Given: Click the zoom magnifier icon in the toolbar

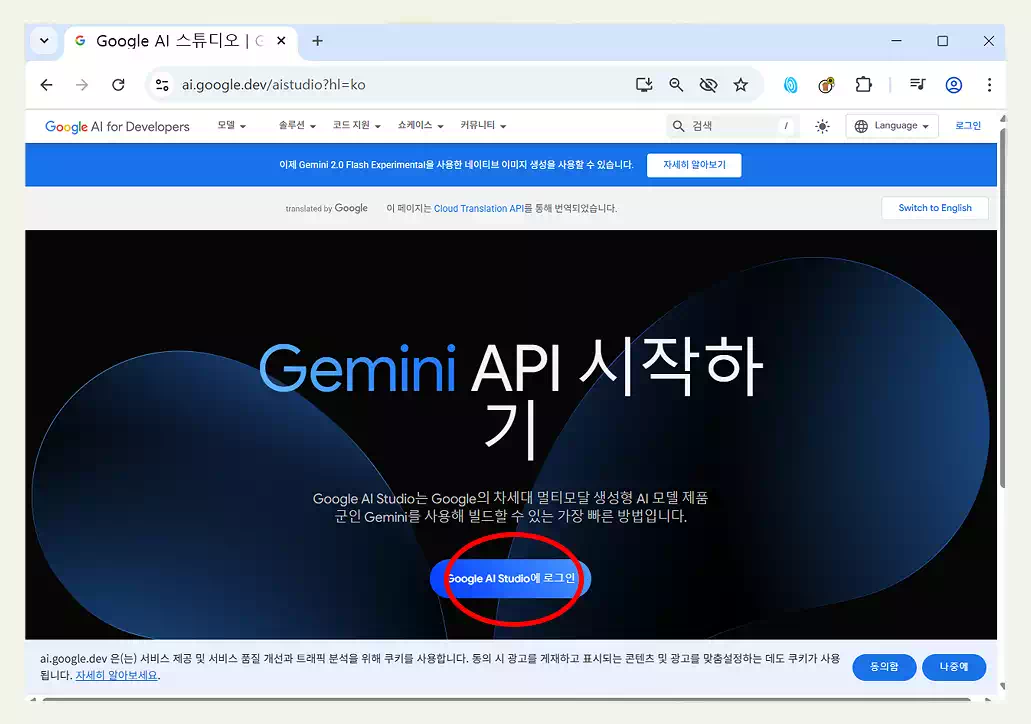Looking at the screenshot, I should pyautogui.click(x=676, y=85).
